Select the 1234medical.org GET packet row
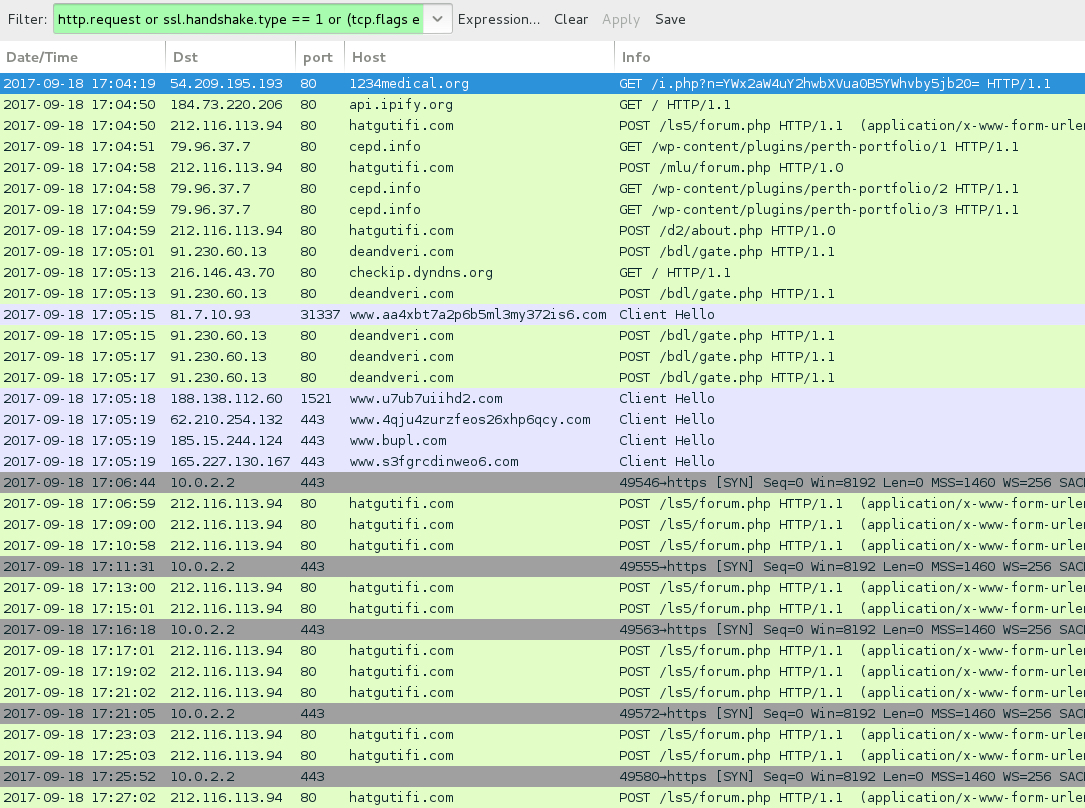This screenshot has height=808, width=1085. 542,84
